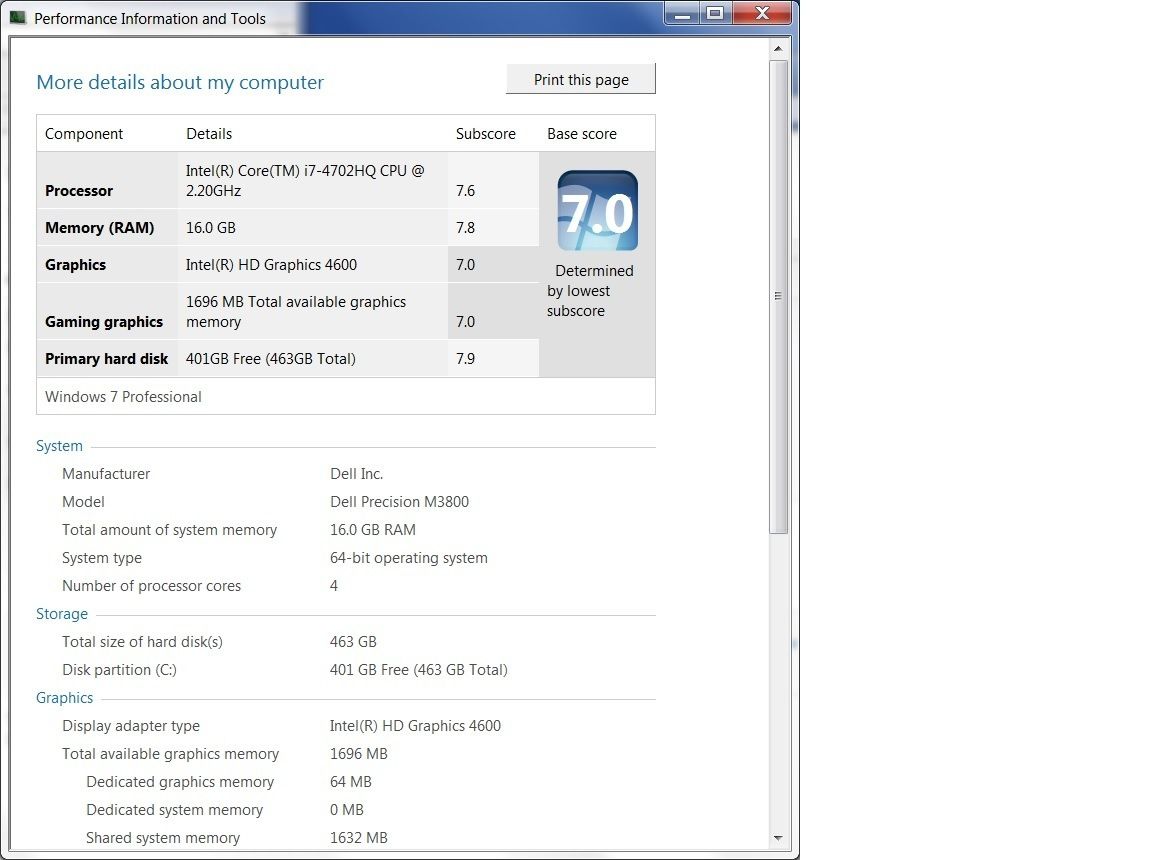Click the vertical scrollbar thumb
This screenshot has width=1152, height=860.
click(778, 296)
